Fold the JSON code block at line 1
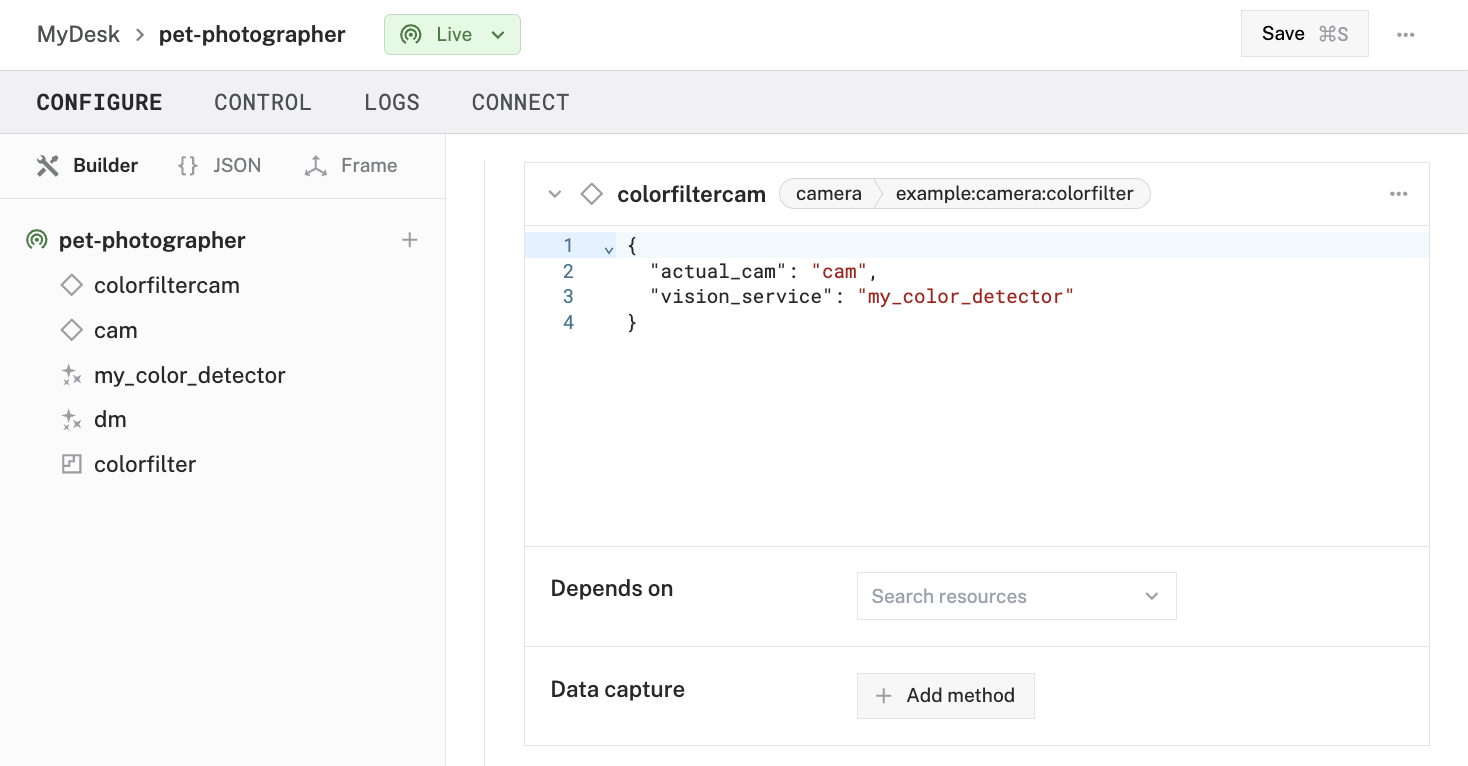Image resolution: width=1468 pixels, height=766 pixels. [x=609, y=248]
